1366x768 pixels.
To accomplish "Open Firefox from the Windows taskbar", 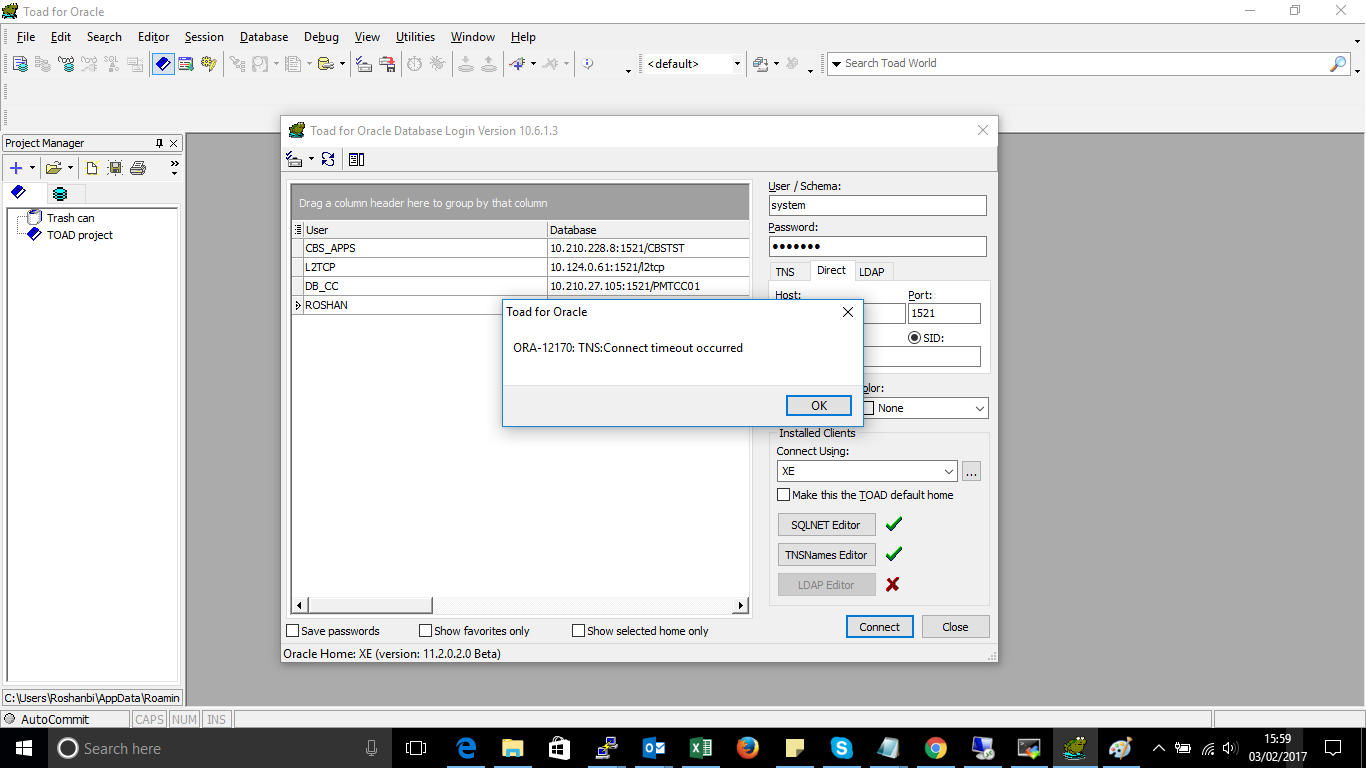I will pyautogui.click(x=746, y=748).
